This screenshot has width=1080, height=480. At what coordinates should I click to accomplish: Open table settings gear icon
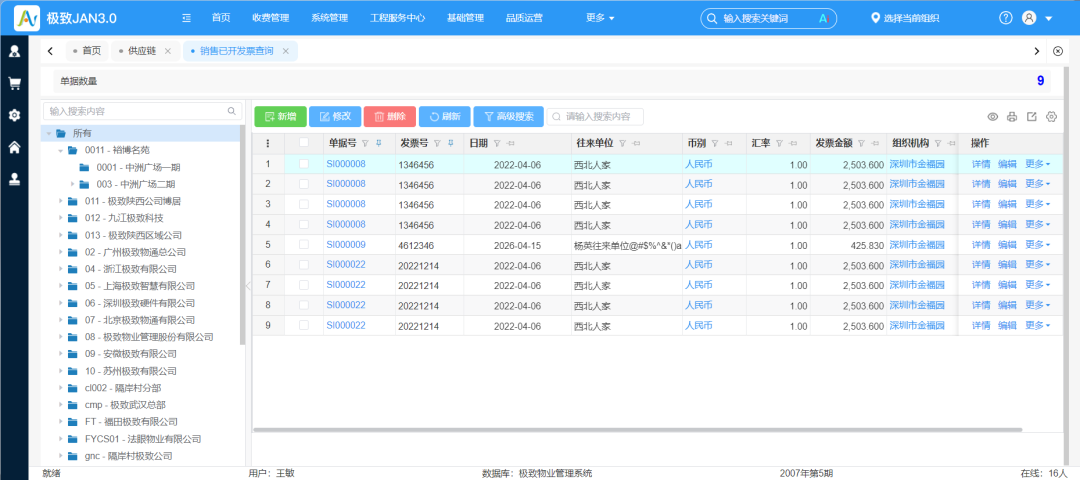click(x=1051, y=116)
